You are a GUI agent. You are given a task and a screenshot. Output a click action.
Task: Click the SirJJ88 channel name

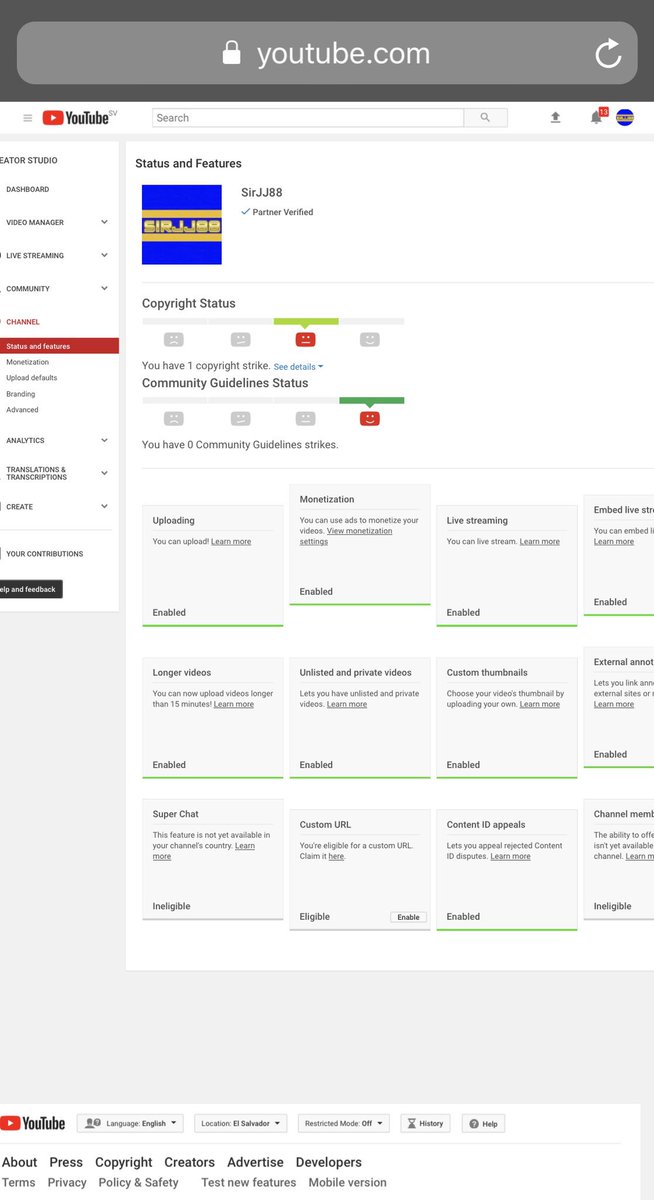[262, 192]
